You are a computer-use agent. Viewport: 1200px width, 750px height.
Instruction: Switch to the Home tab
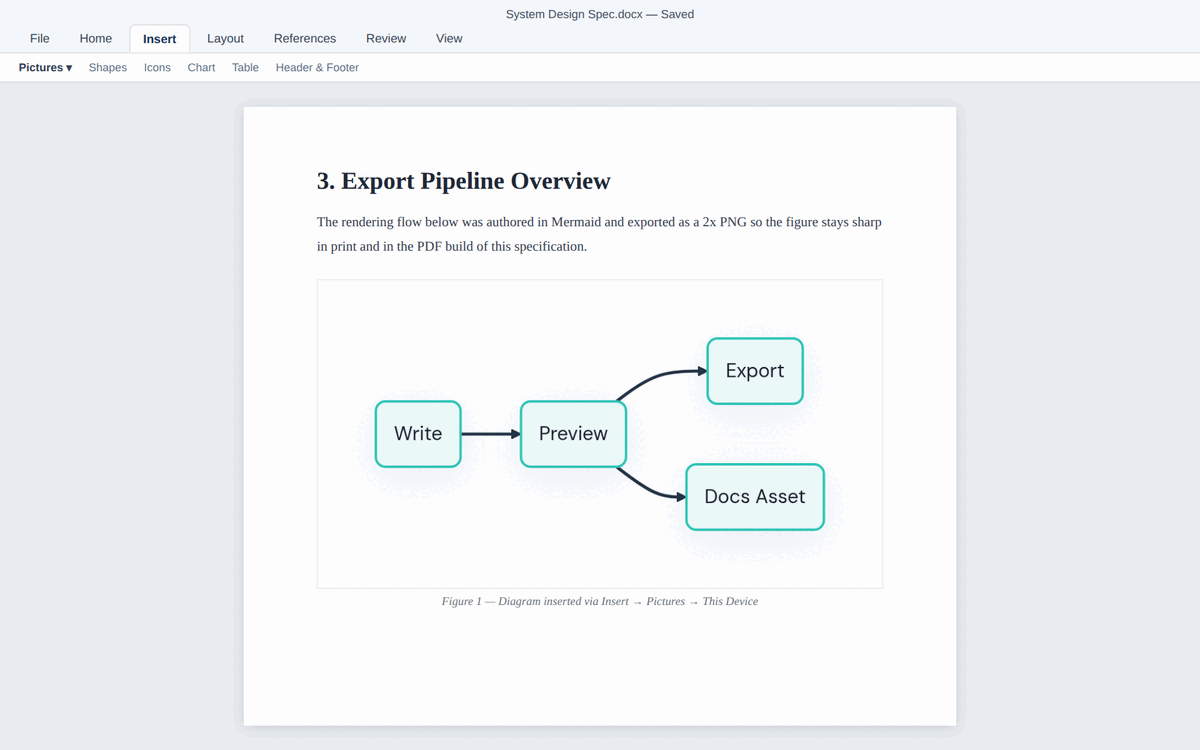[96, 38]
